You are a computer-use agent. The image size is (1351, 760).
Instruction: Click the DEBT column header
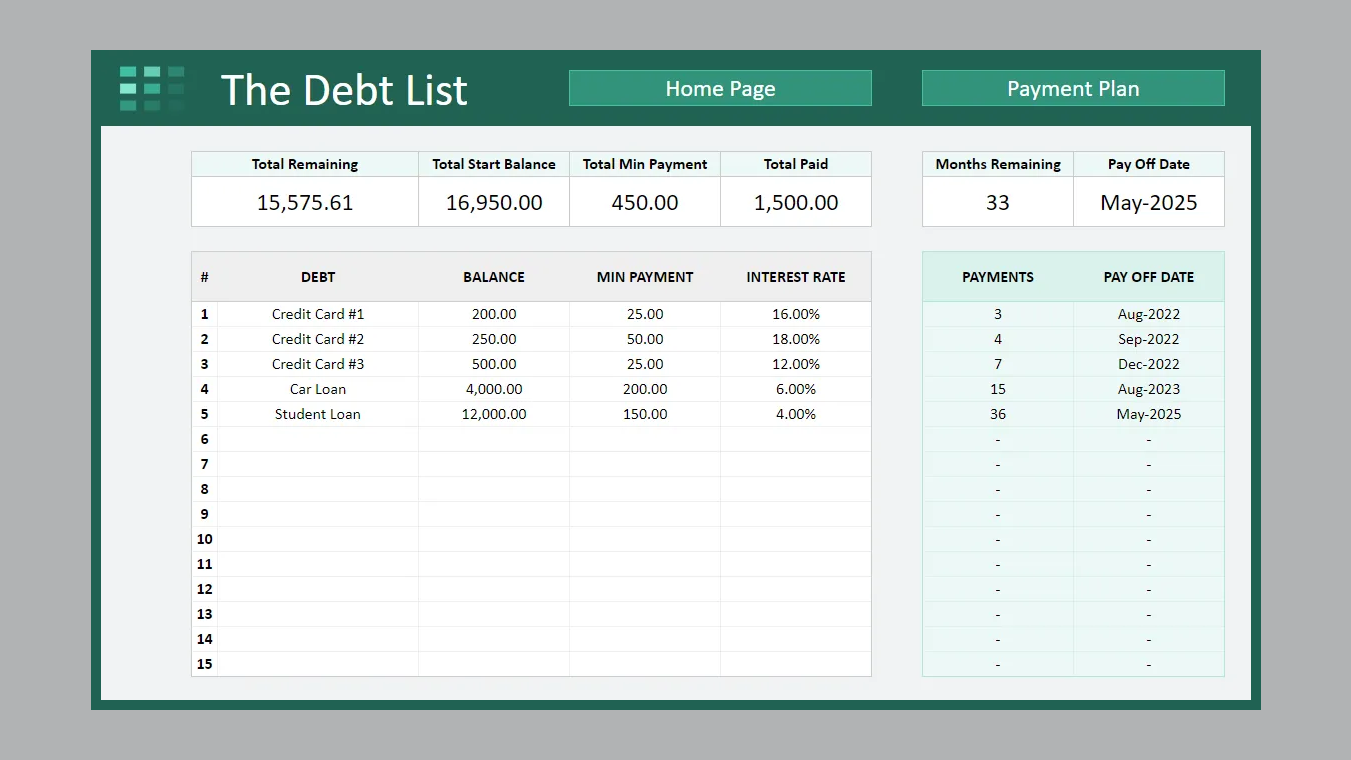tap(318, 277)
